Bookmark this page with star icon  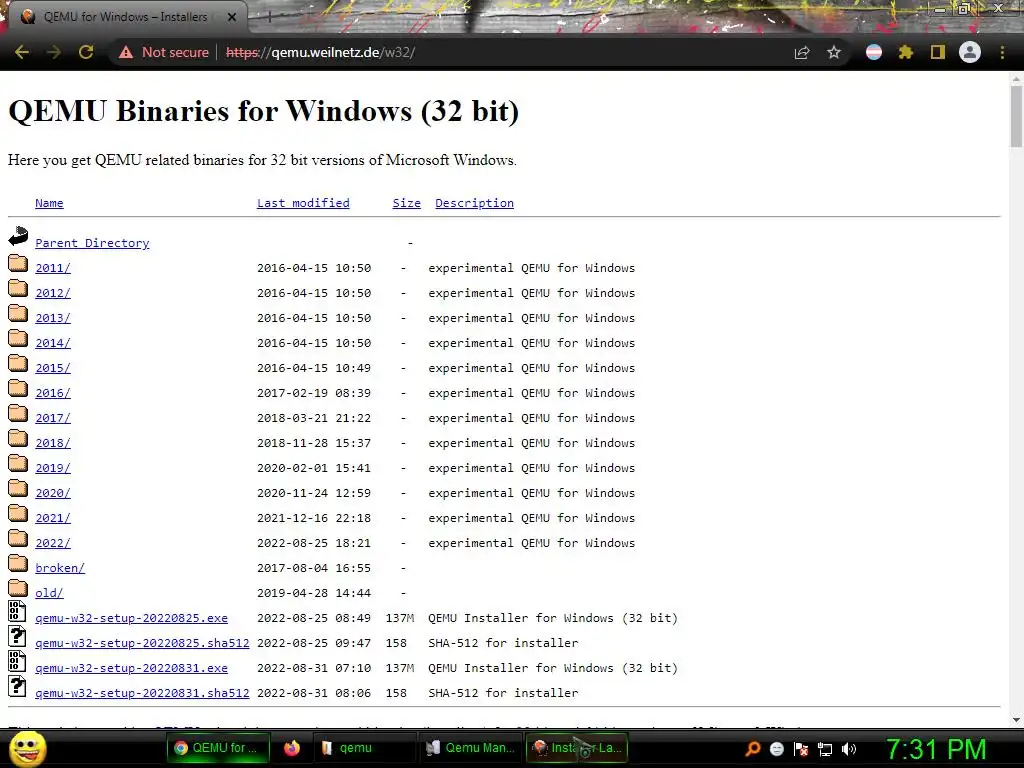[x=833, y=52]
